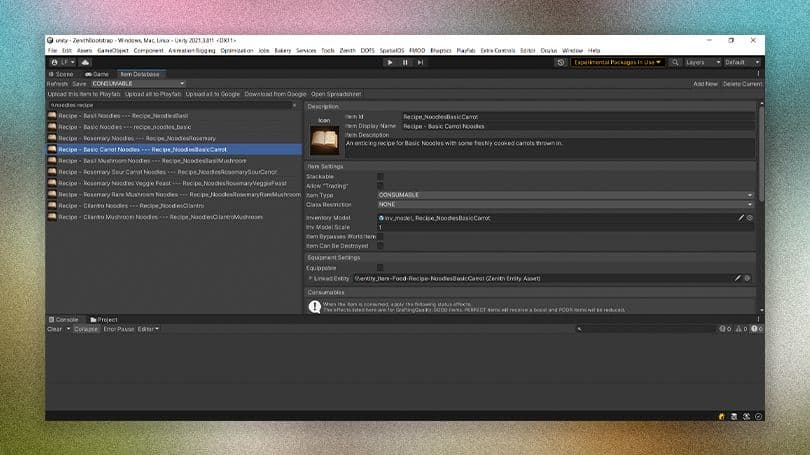Image resolution: width=810 pixels, height=455 pixels.
Task: Toggle the Stackable checkbox
Action: click(380, 176)
